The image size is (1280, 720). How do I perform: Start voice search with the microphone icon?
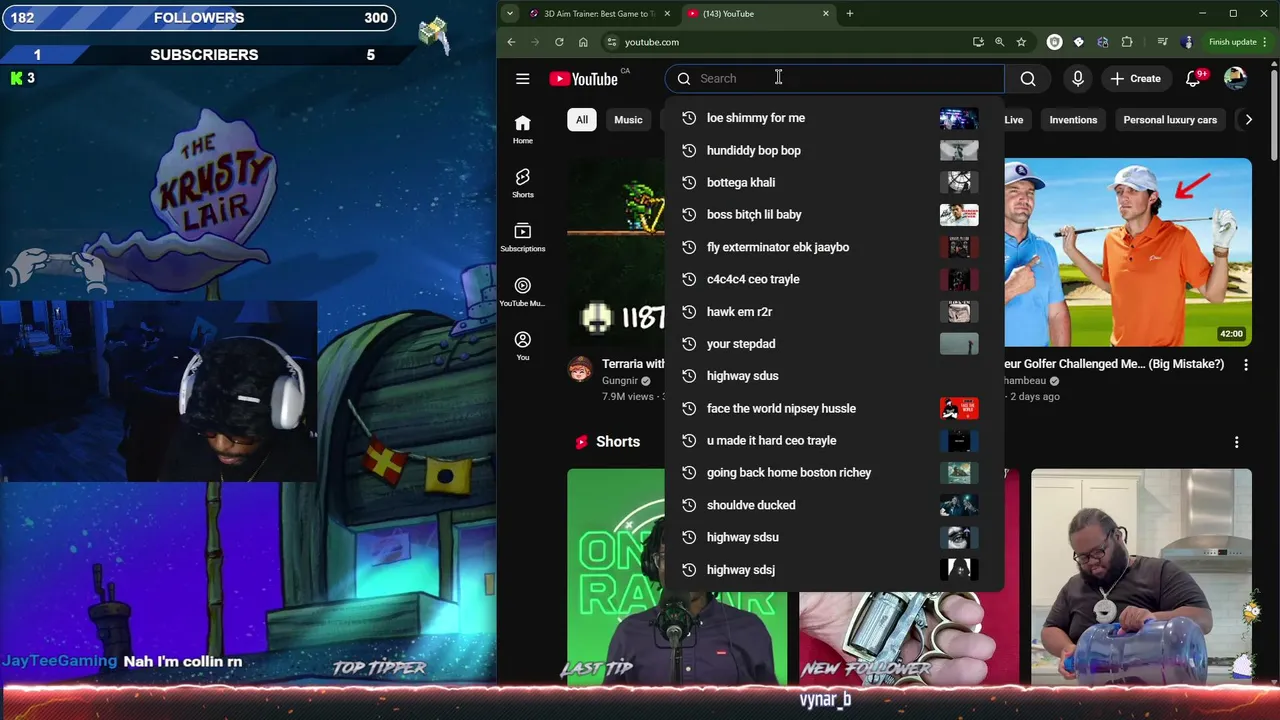click(x=1077, y=79)
